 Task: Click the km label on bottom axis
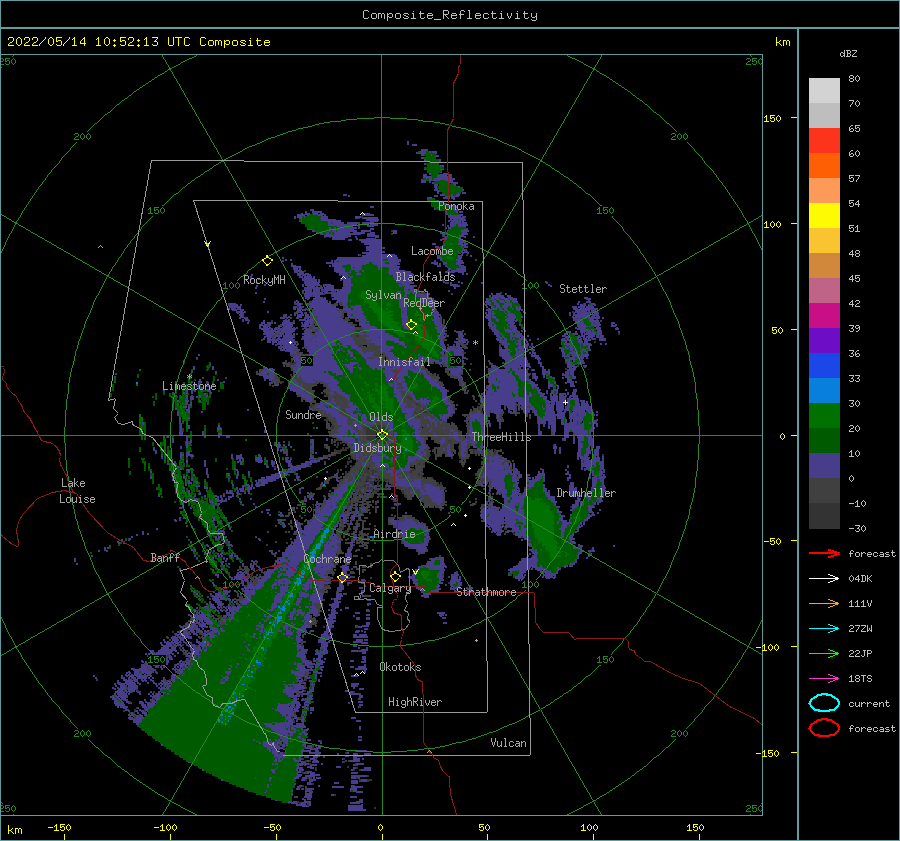click(14, 830)
